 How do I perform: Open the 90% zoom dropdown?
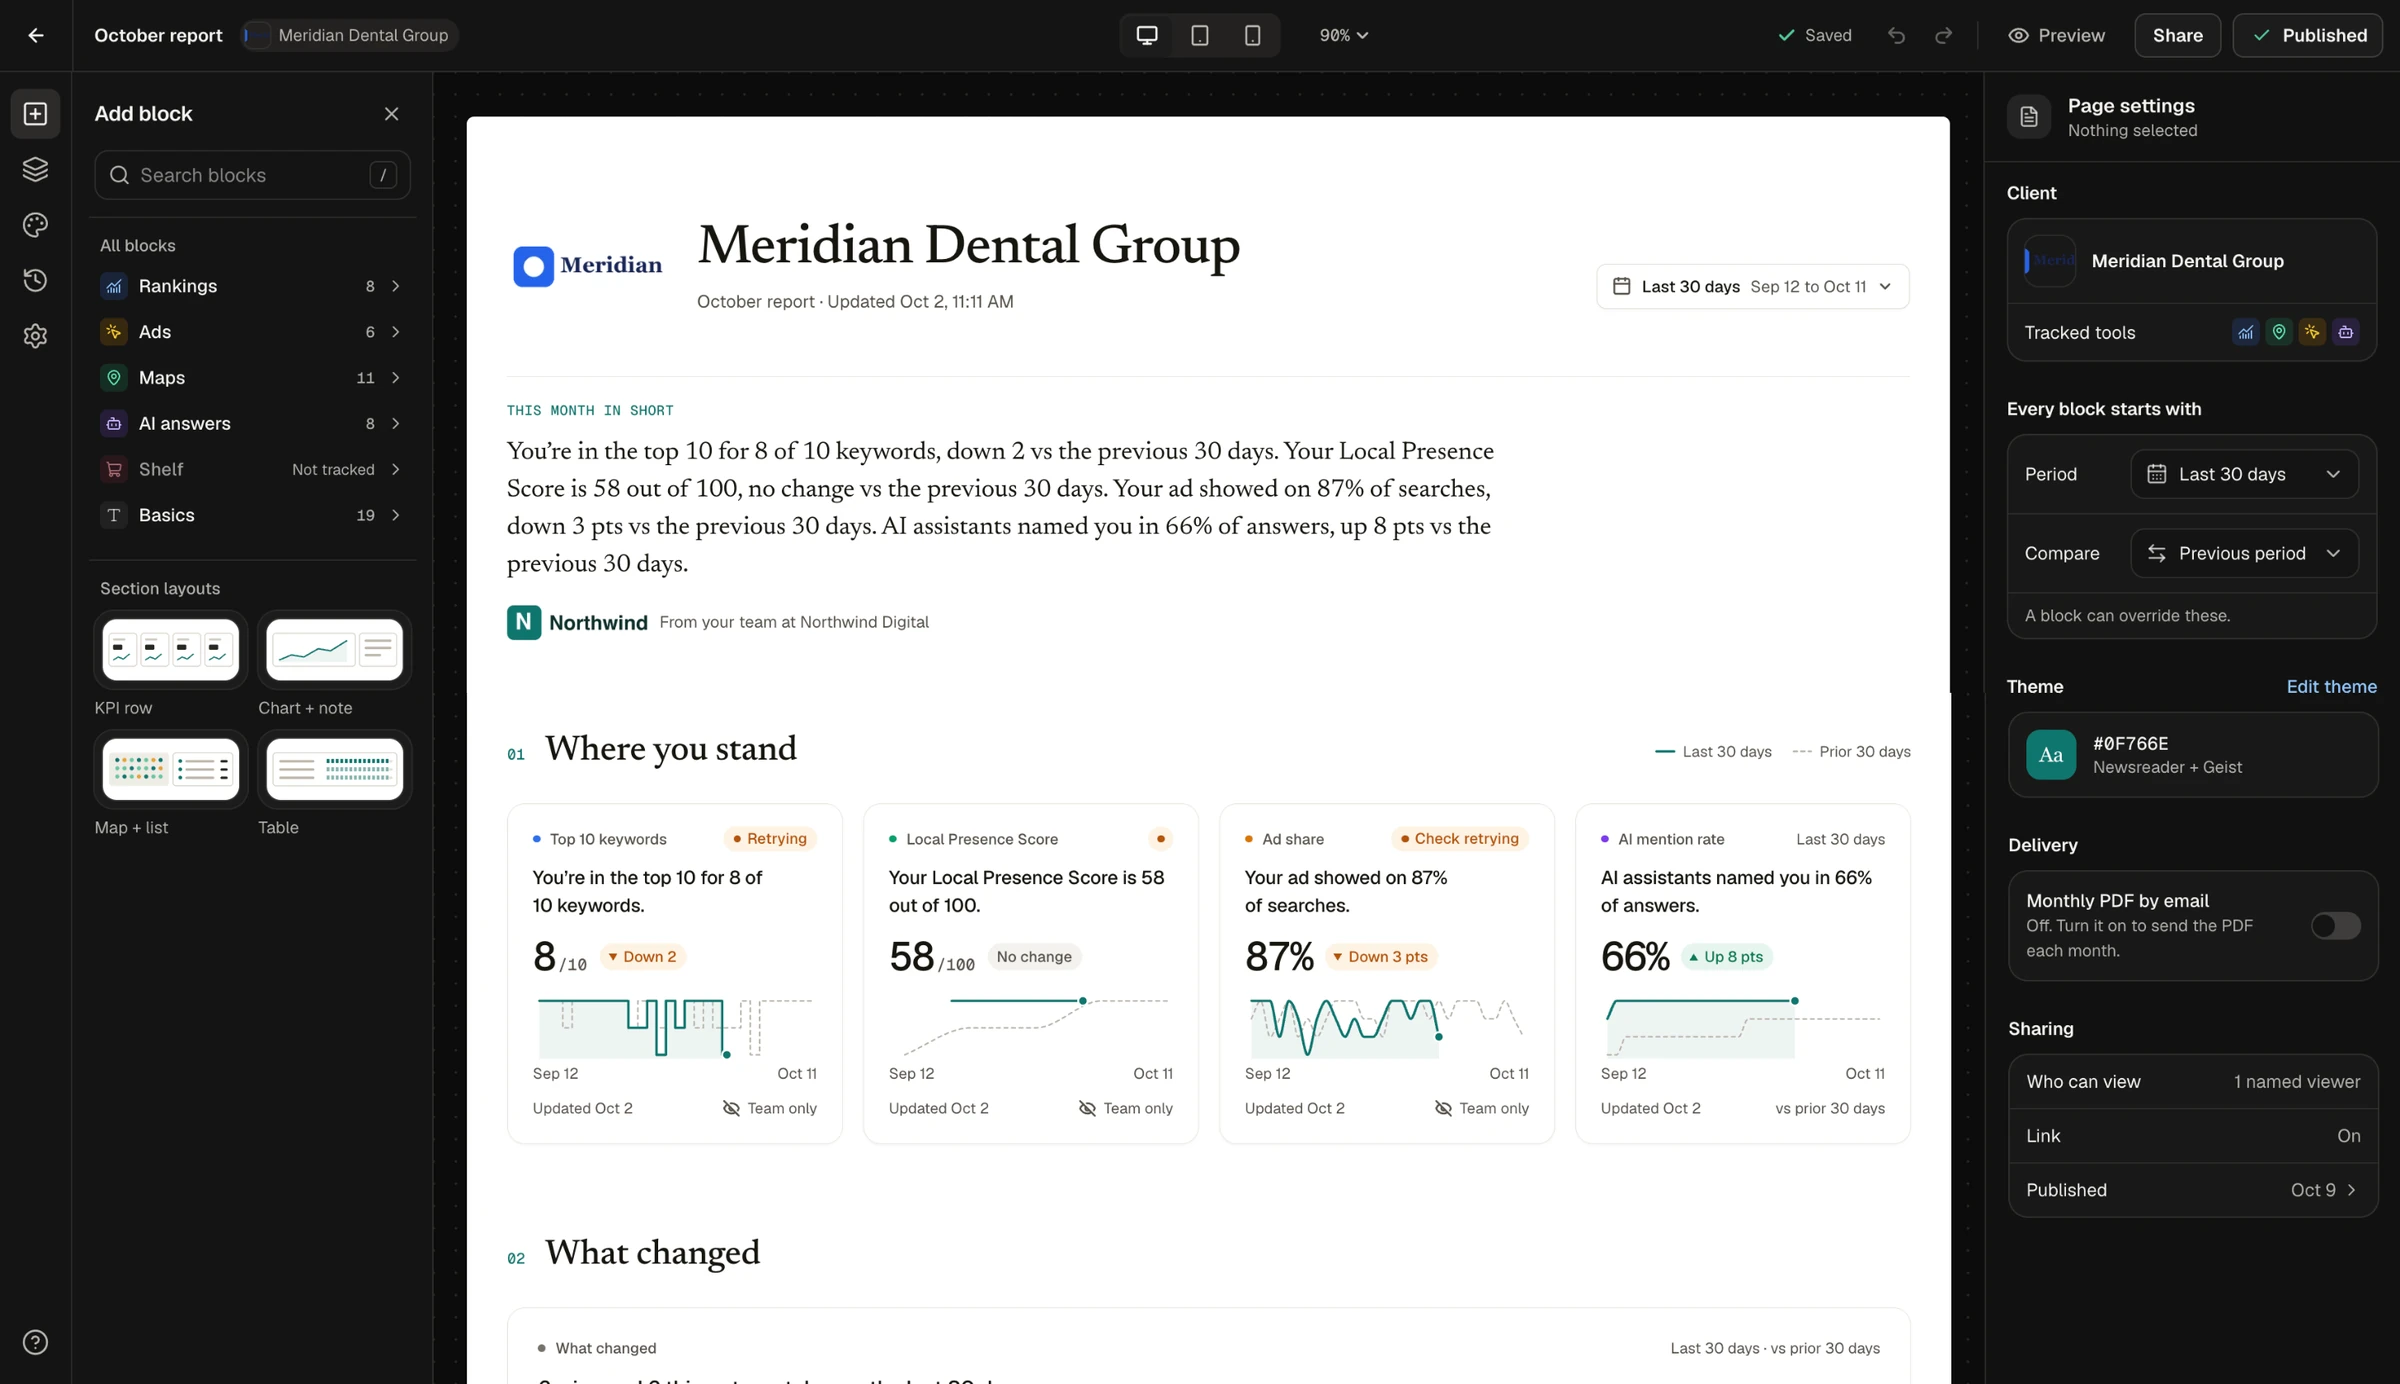coord(1343,35)
